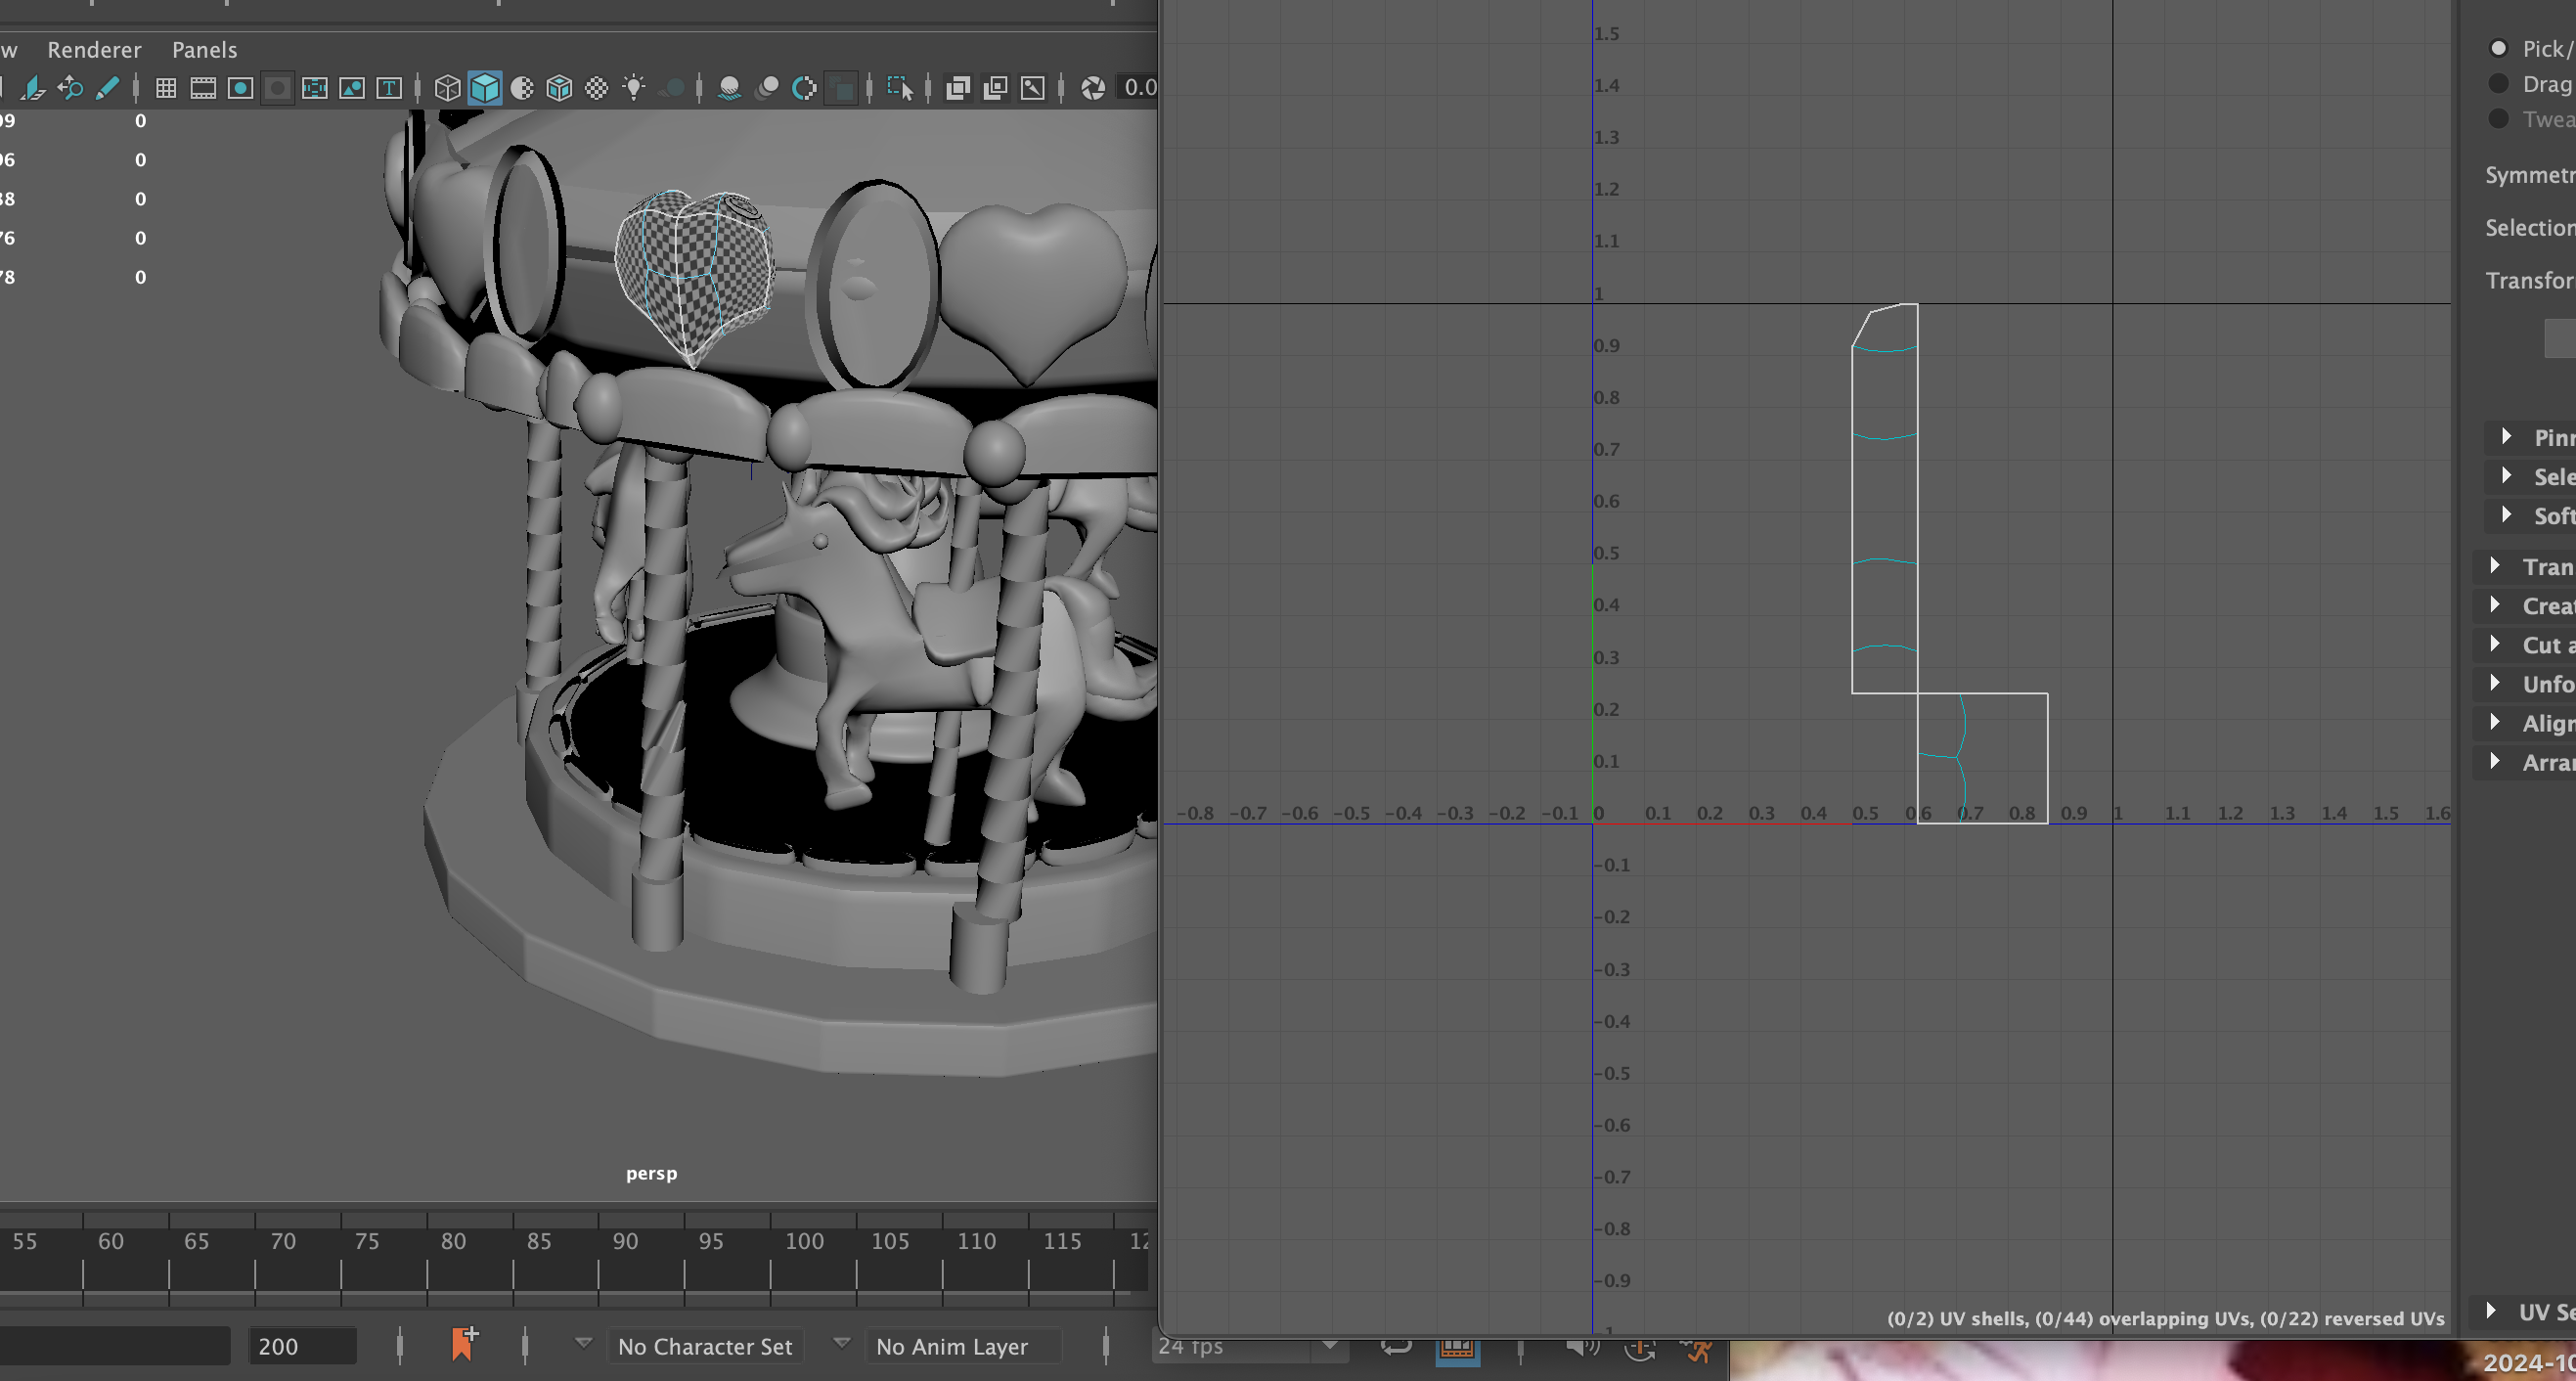The height and width of the screenshot is (1381, 2576).
Task: Open the Renderer menu
Action: point(94,49)
